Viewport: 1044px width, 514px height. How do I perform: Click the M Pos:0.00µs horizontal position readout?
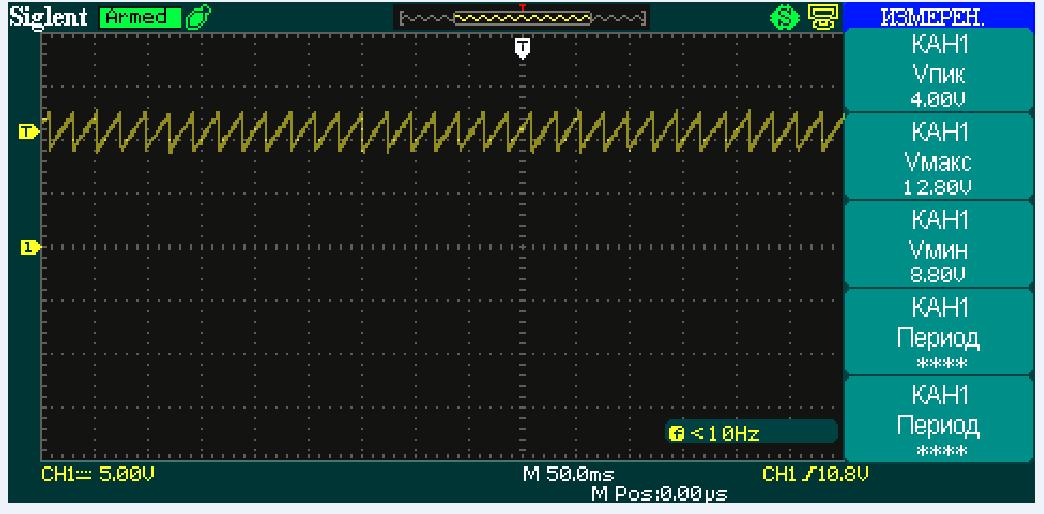coord(659,494)
